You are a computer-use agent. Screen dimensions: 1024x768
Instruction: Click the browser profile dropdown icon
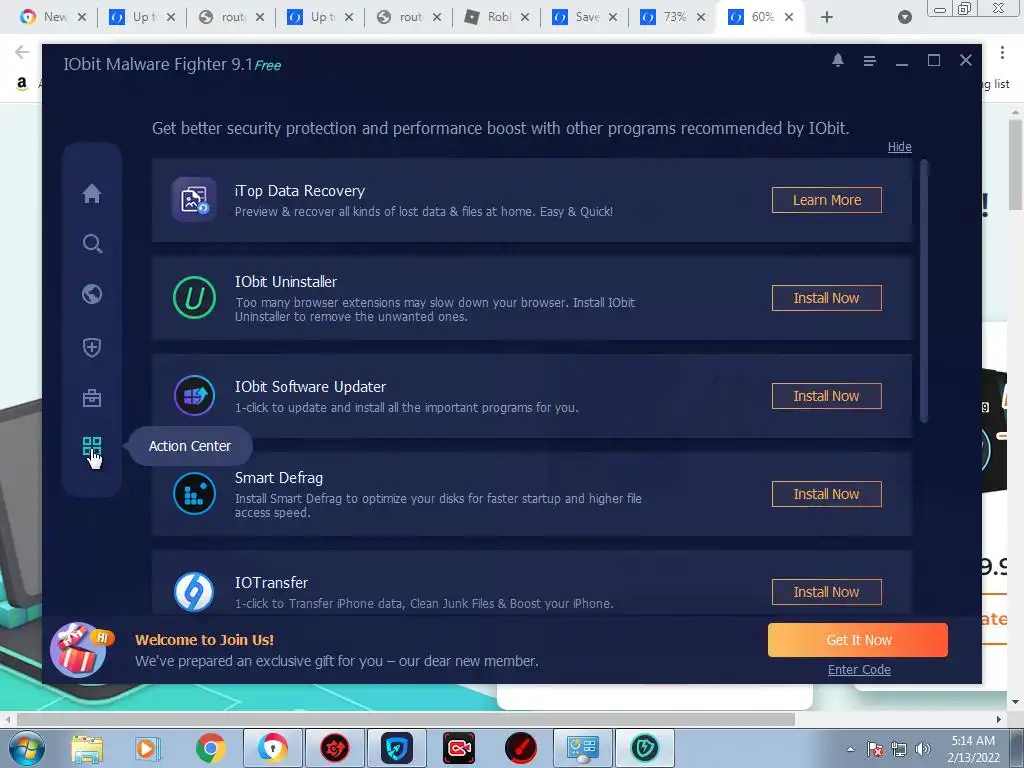[x=904, y=17]
